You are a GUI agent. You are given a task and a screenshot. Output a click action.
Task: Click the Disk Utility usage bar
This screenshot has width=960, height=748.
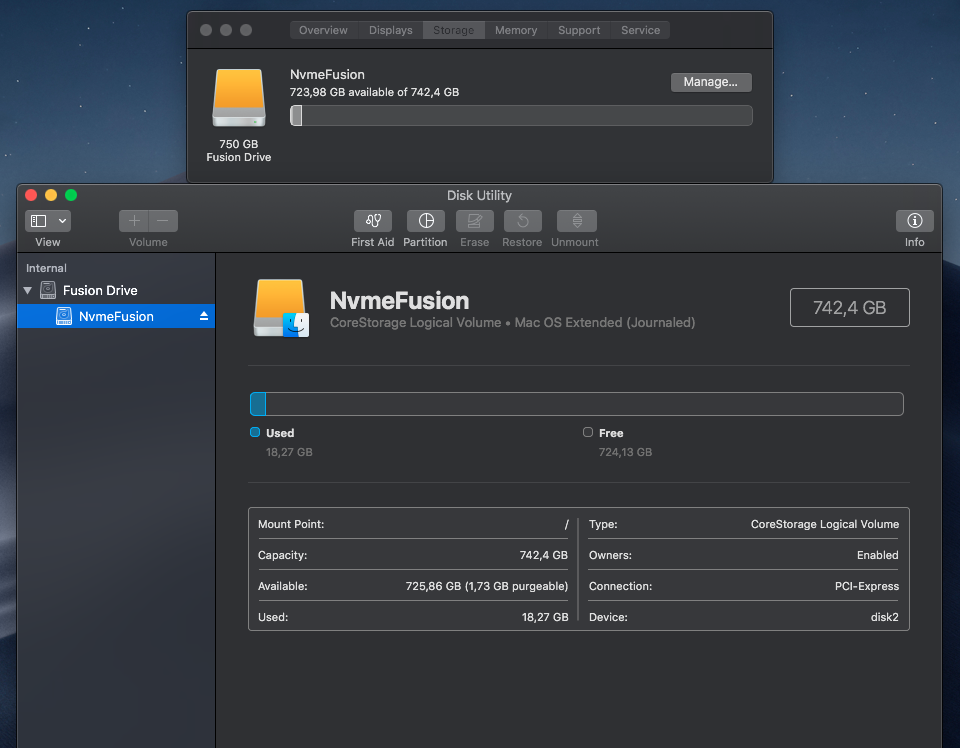(x=577, y=404)
